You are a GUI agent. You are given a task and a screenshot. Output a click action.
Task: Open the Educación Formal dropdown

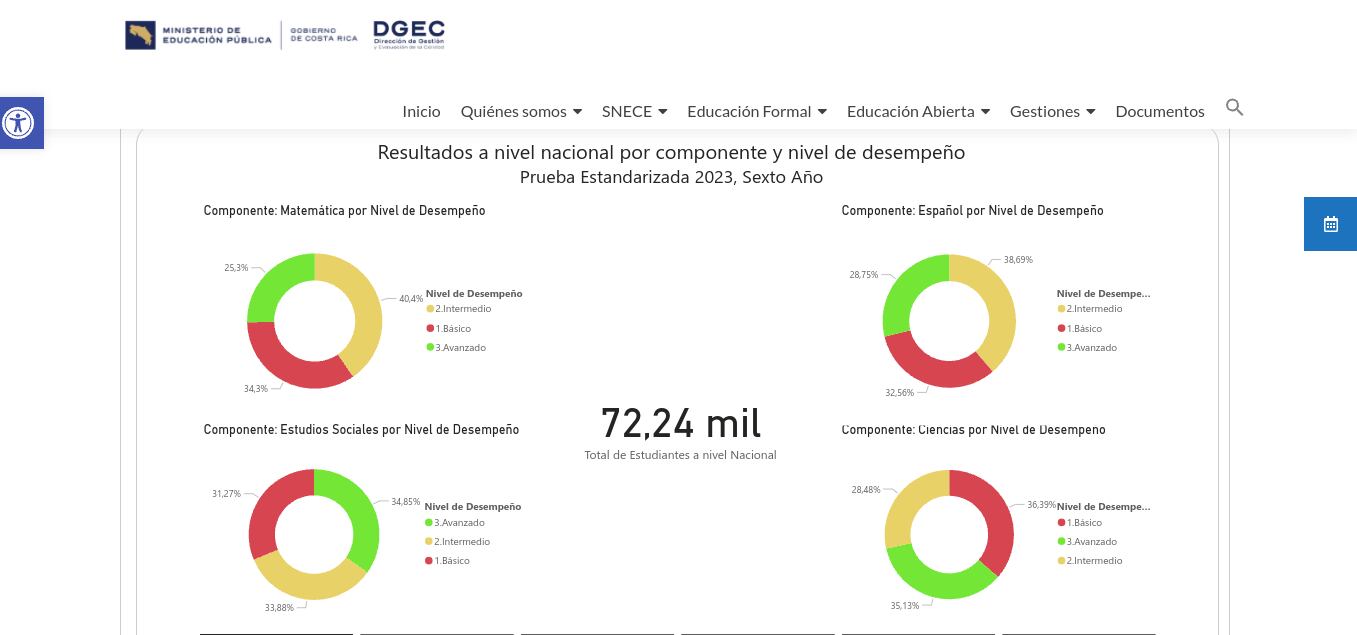coord(756,111)
